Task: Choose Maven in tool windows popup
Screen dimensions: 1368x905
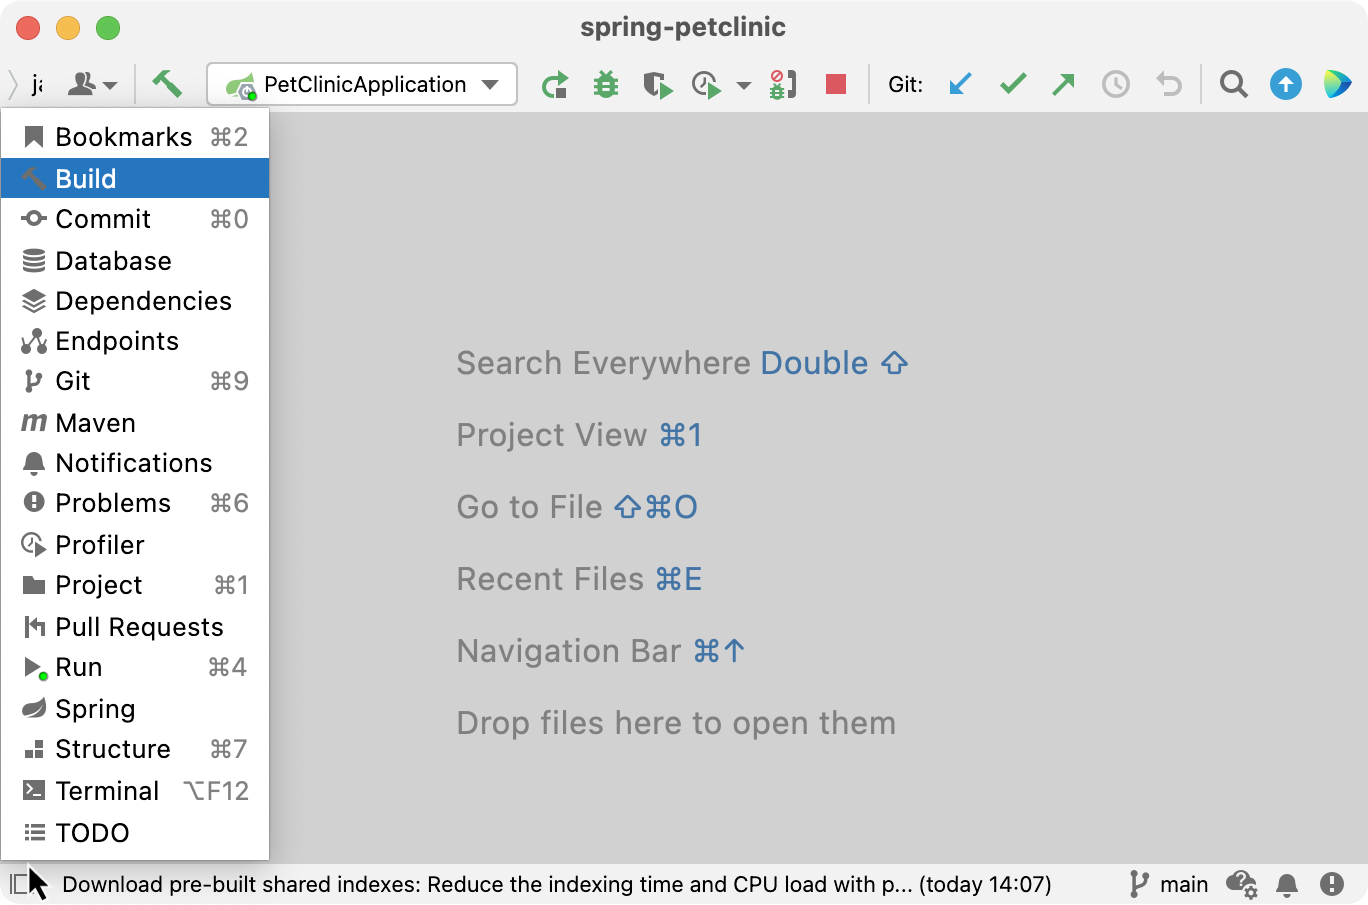Action: click(135, 422)
